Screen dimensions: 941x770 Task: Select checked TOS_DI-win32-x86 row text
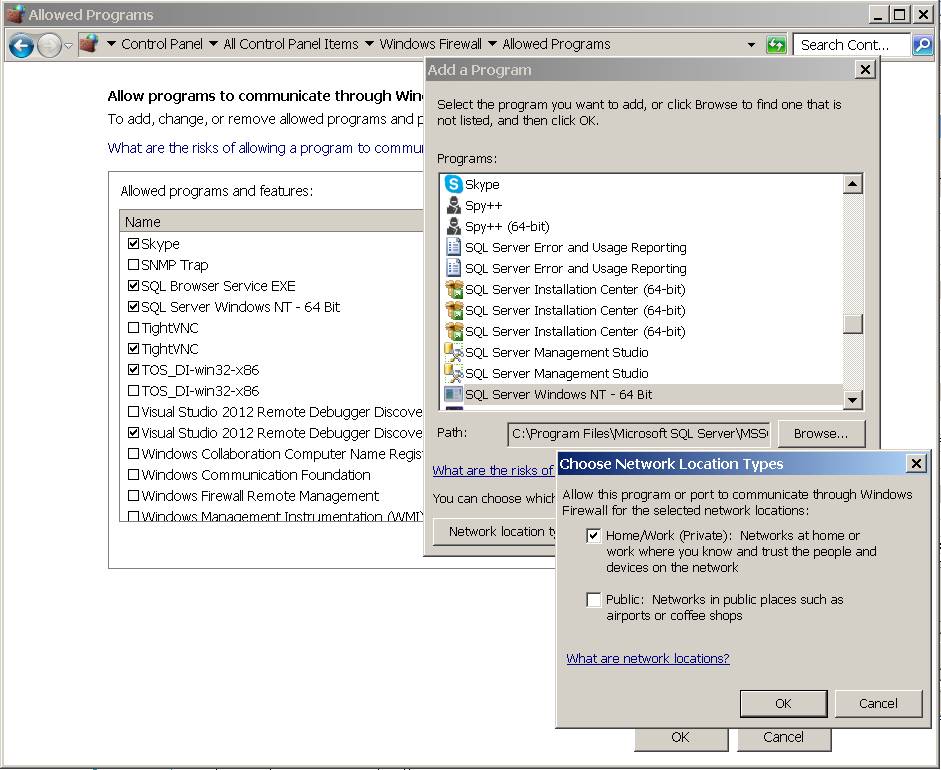[200, 370]
